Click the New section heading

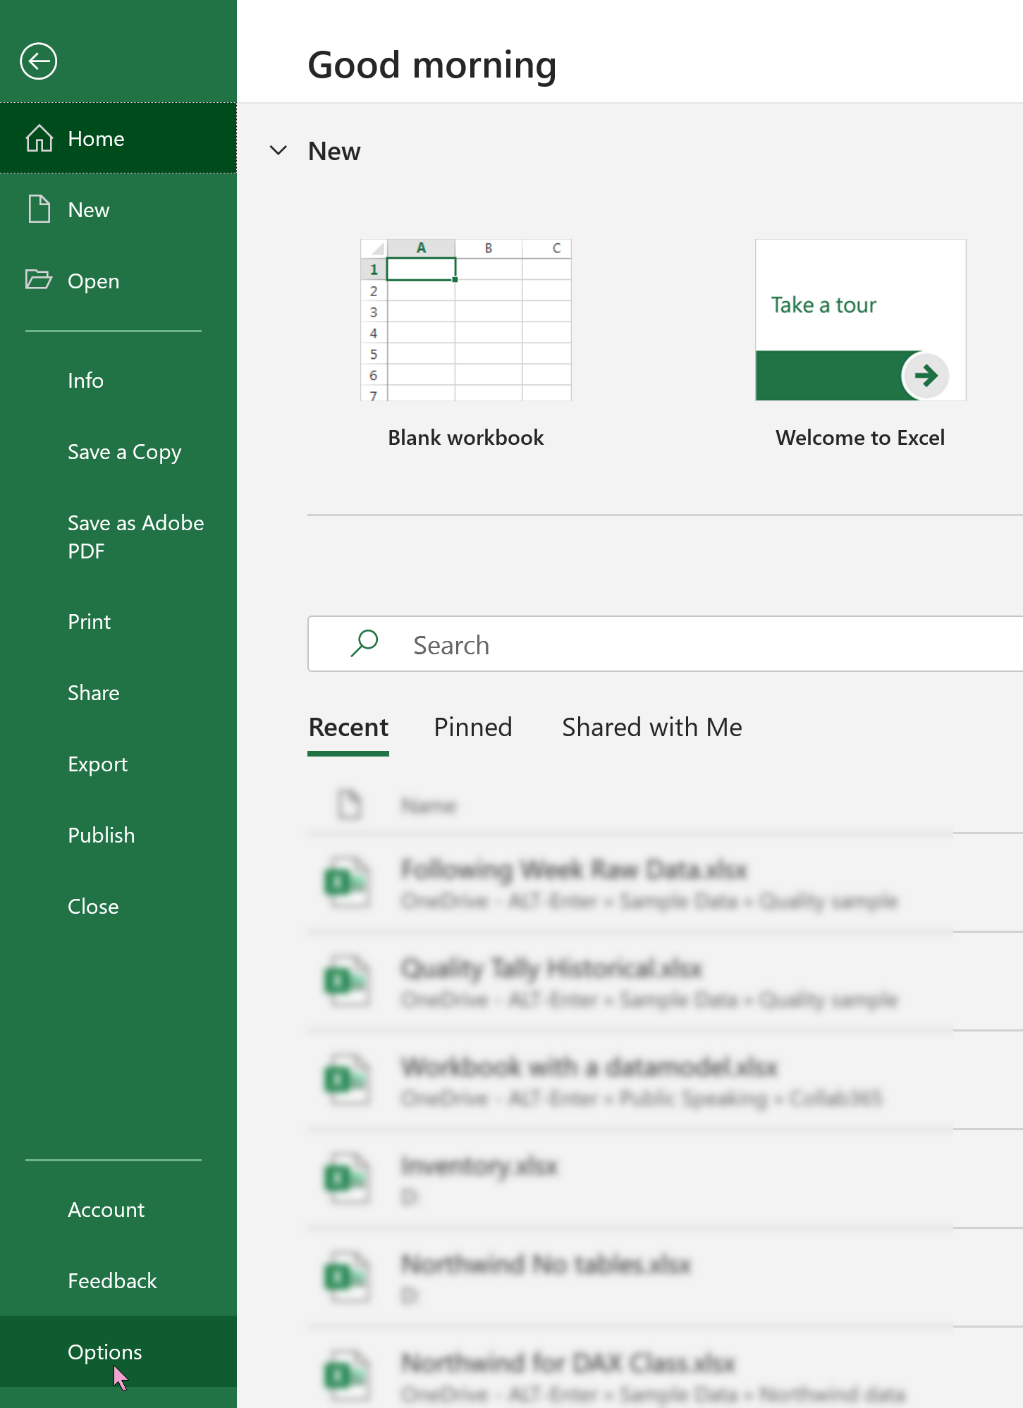pyautogui.click(x=334, y=151)
